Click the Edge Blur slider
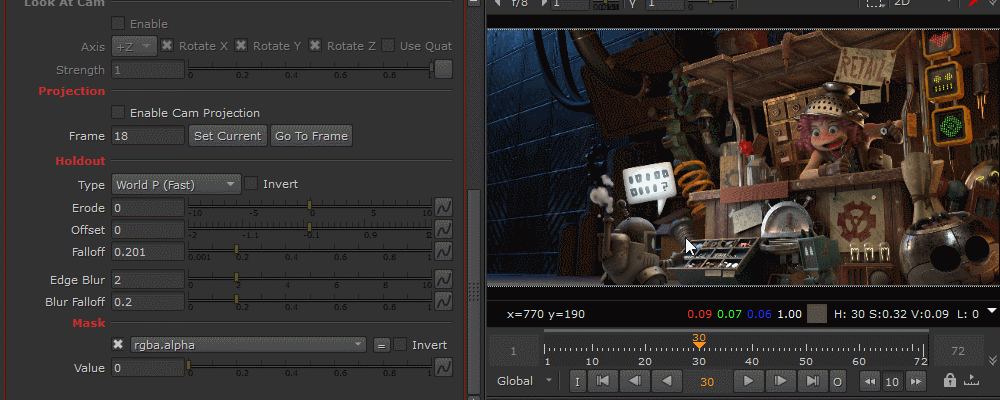The height and width of the screenshot is (400, 1000). pyautogui.click(x=310, y=277)
